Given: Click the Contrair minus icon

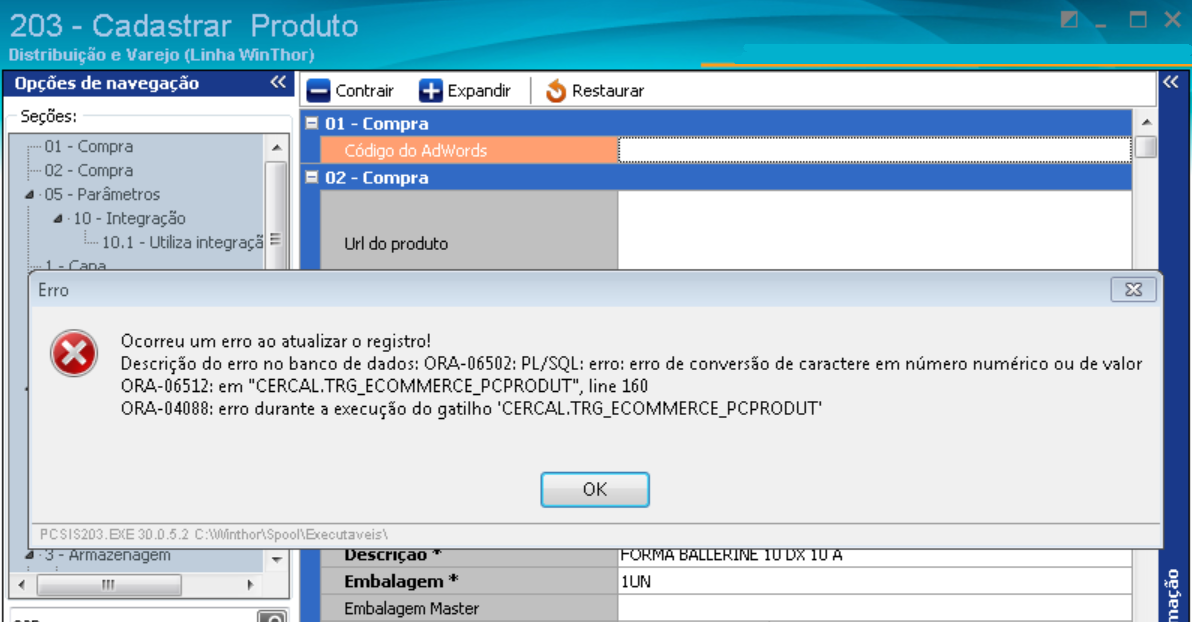Looking at the screenshot, I should (318, 91).
